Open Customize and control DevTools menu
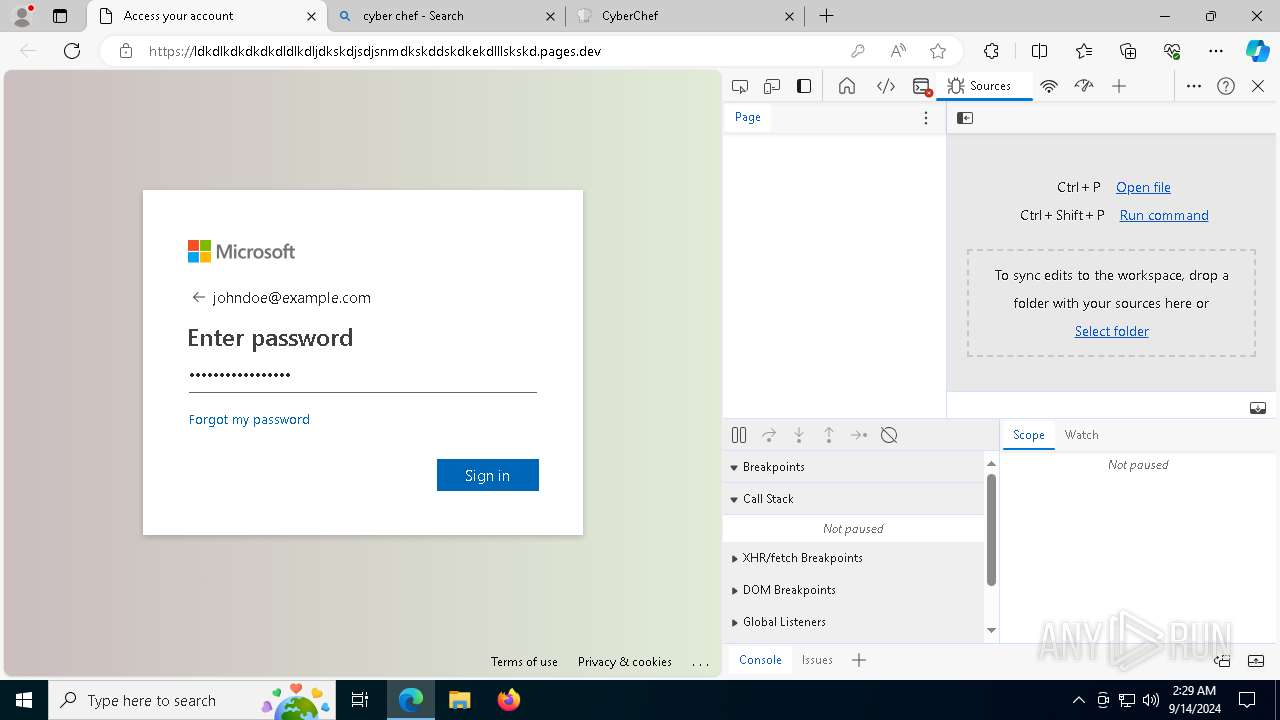This screenshot has height=720, width=1280. tap(1194, 86)
